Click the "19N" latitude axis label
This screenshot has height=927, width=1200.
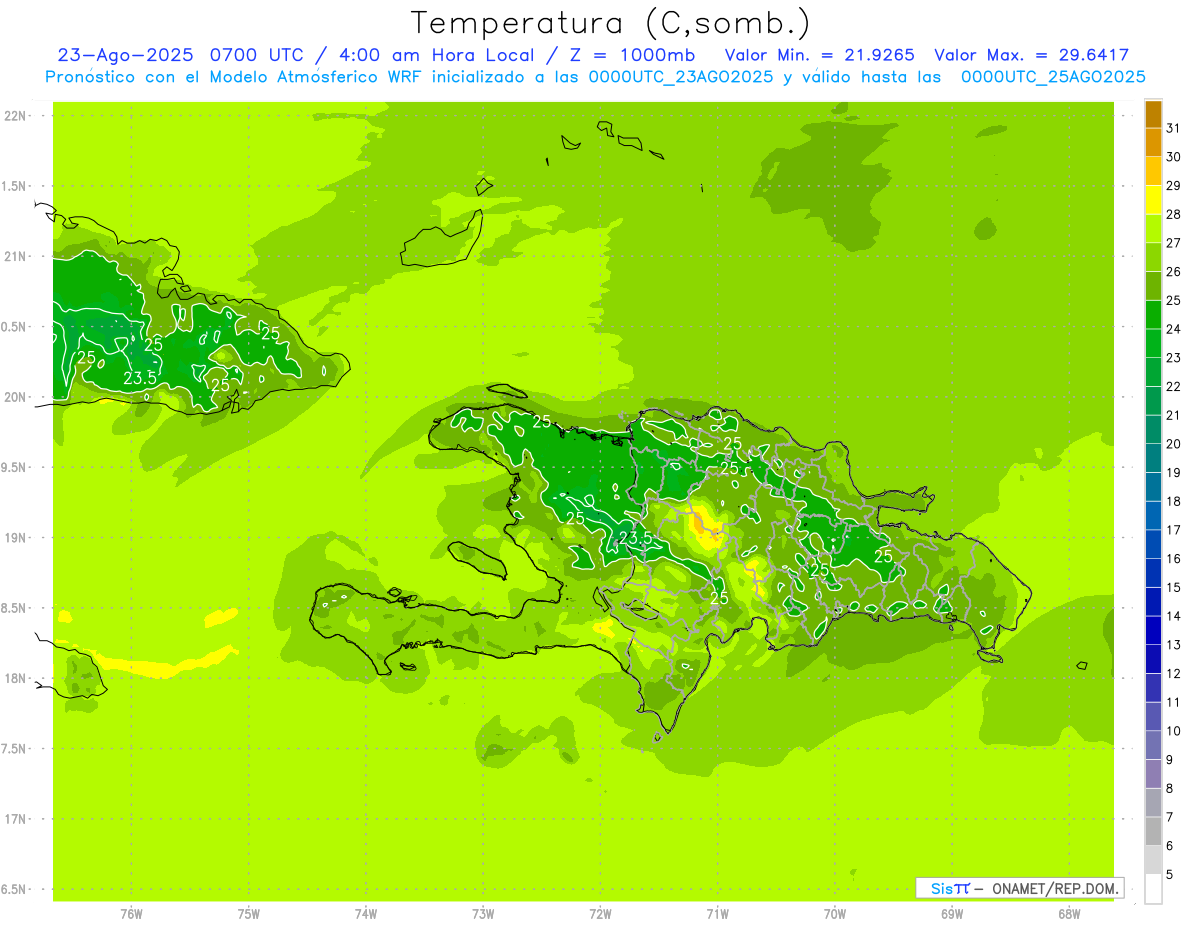[x=15, y=538]
